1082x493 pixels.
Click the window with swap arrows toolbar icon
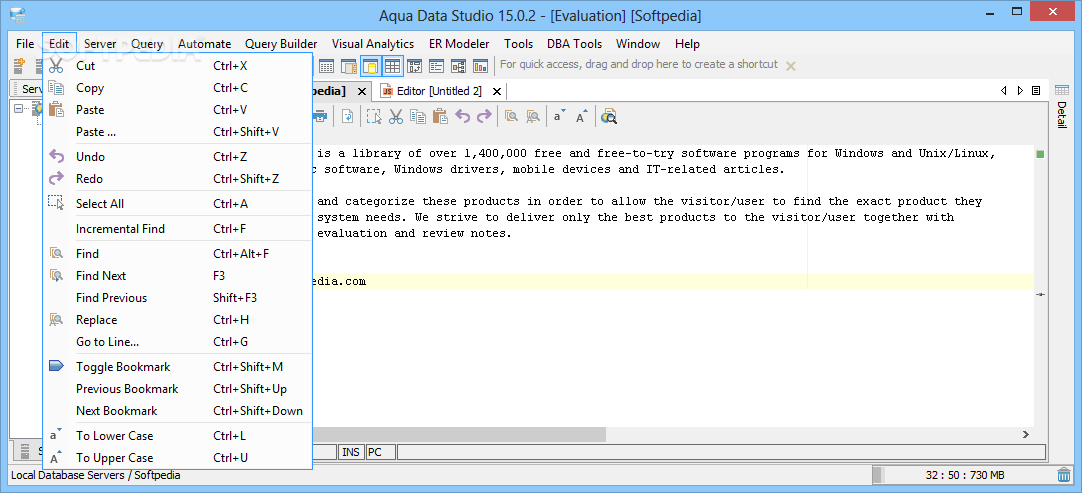[414, 66]
